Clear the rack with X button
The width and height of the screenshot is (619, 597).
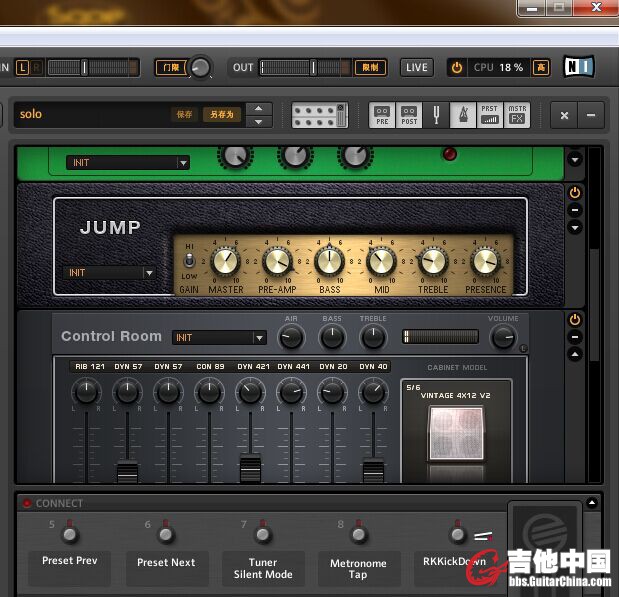point(564,115)
